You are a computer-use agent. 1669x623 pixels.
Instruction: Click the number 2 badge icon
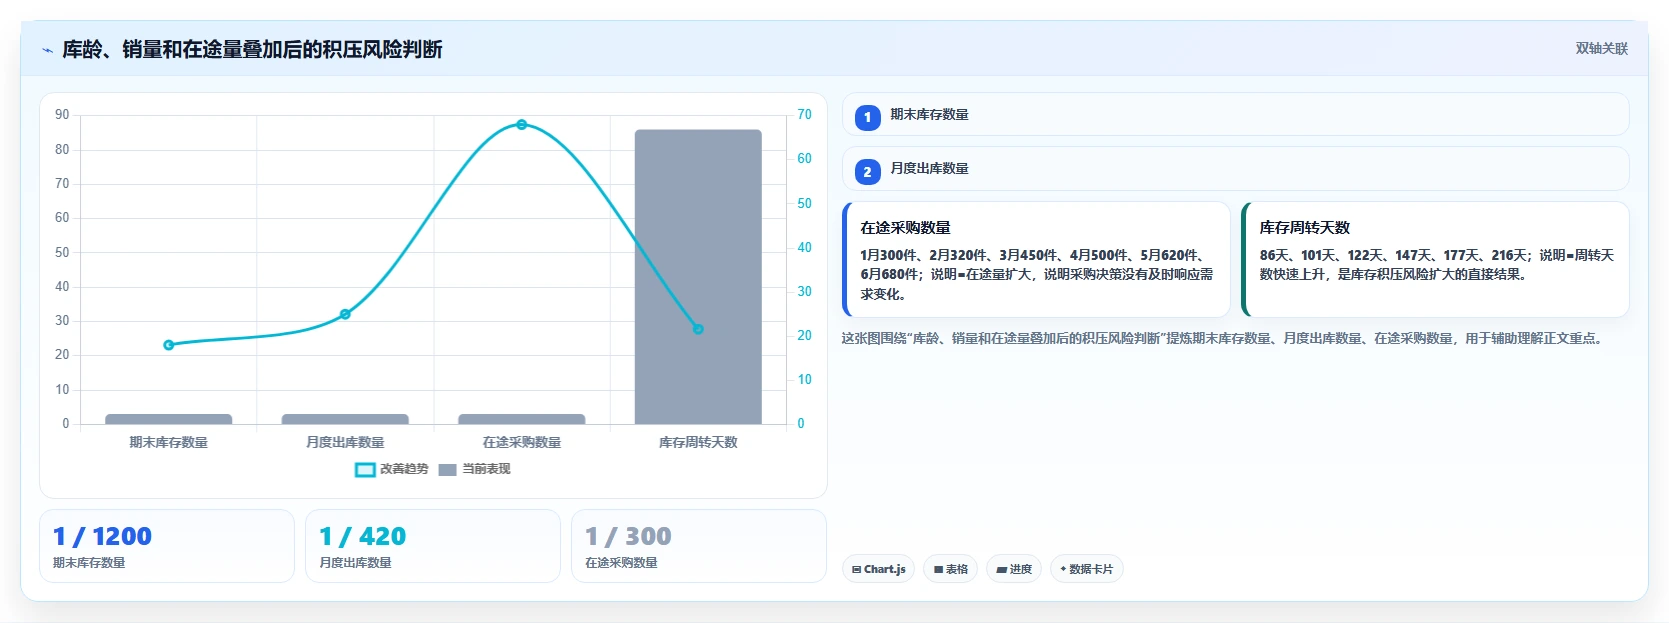coord(867,171)
